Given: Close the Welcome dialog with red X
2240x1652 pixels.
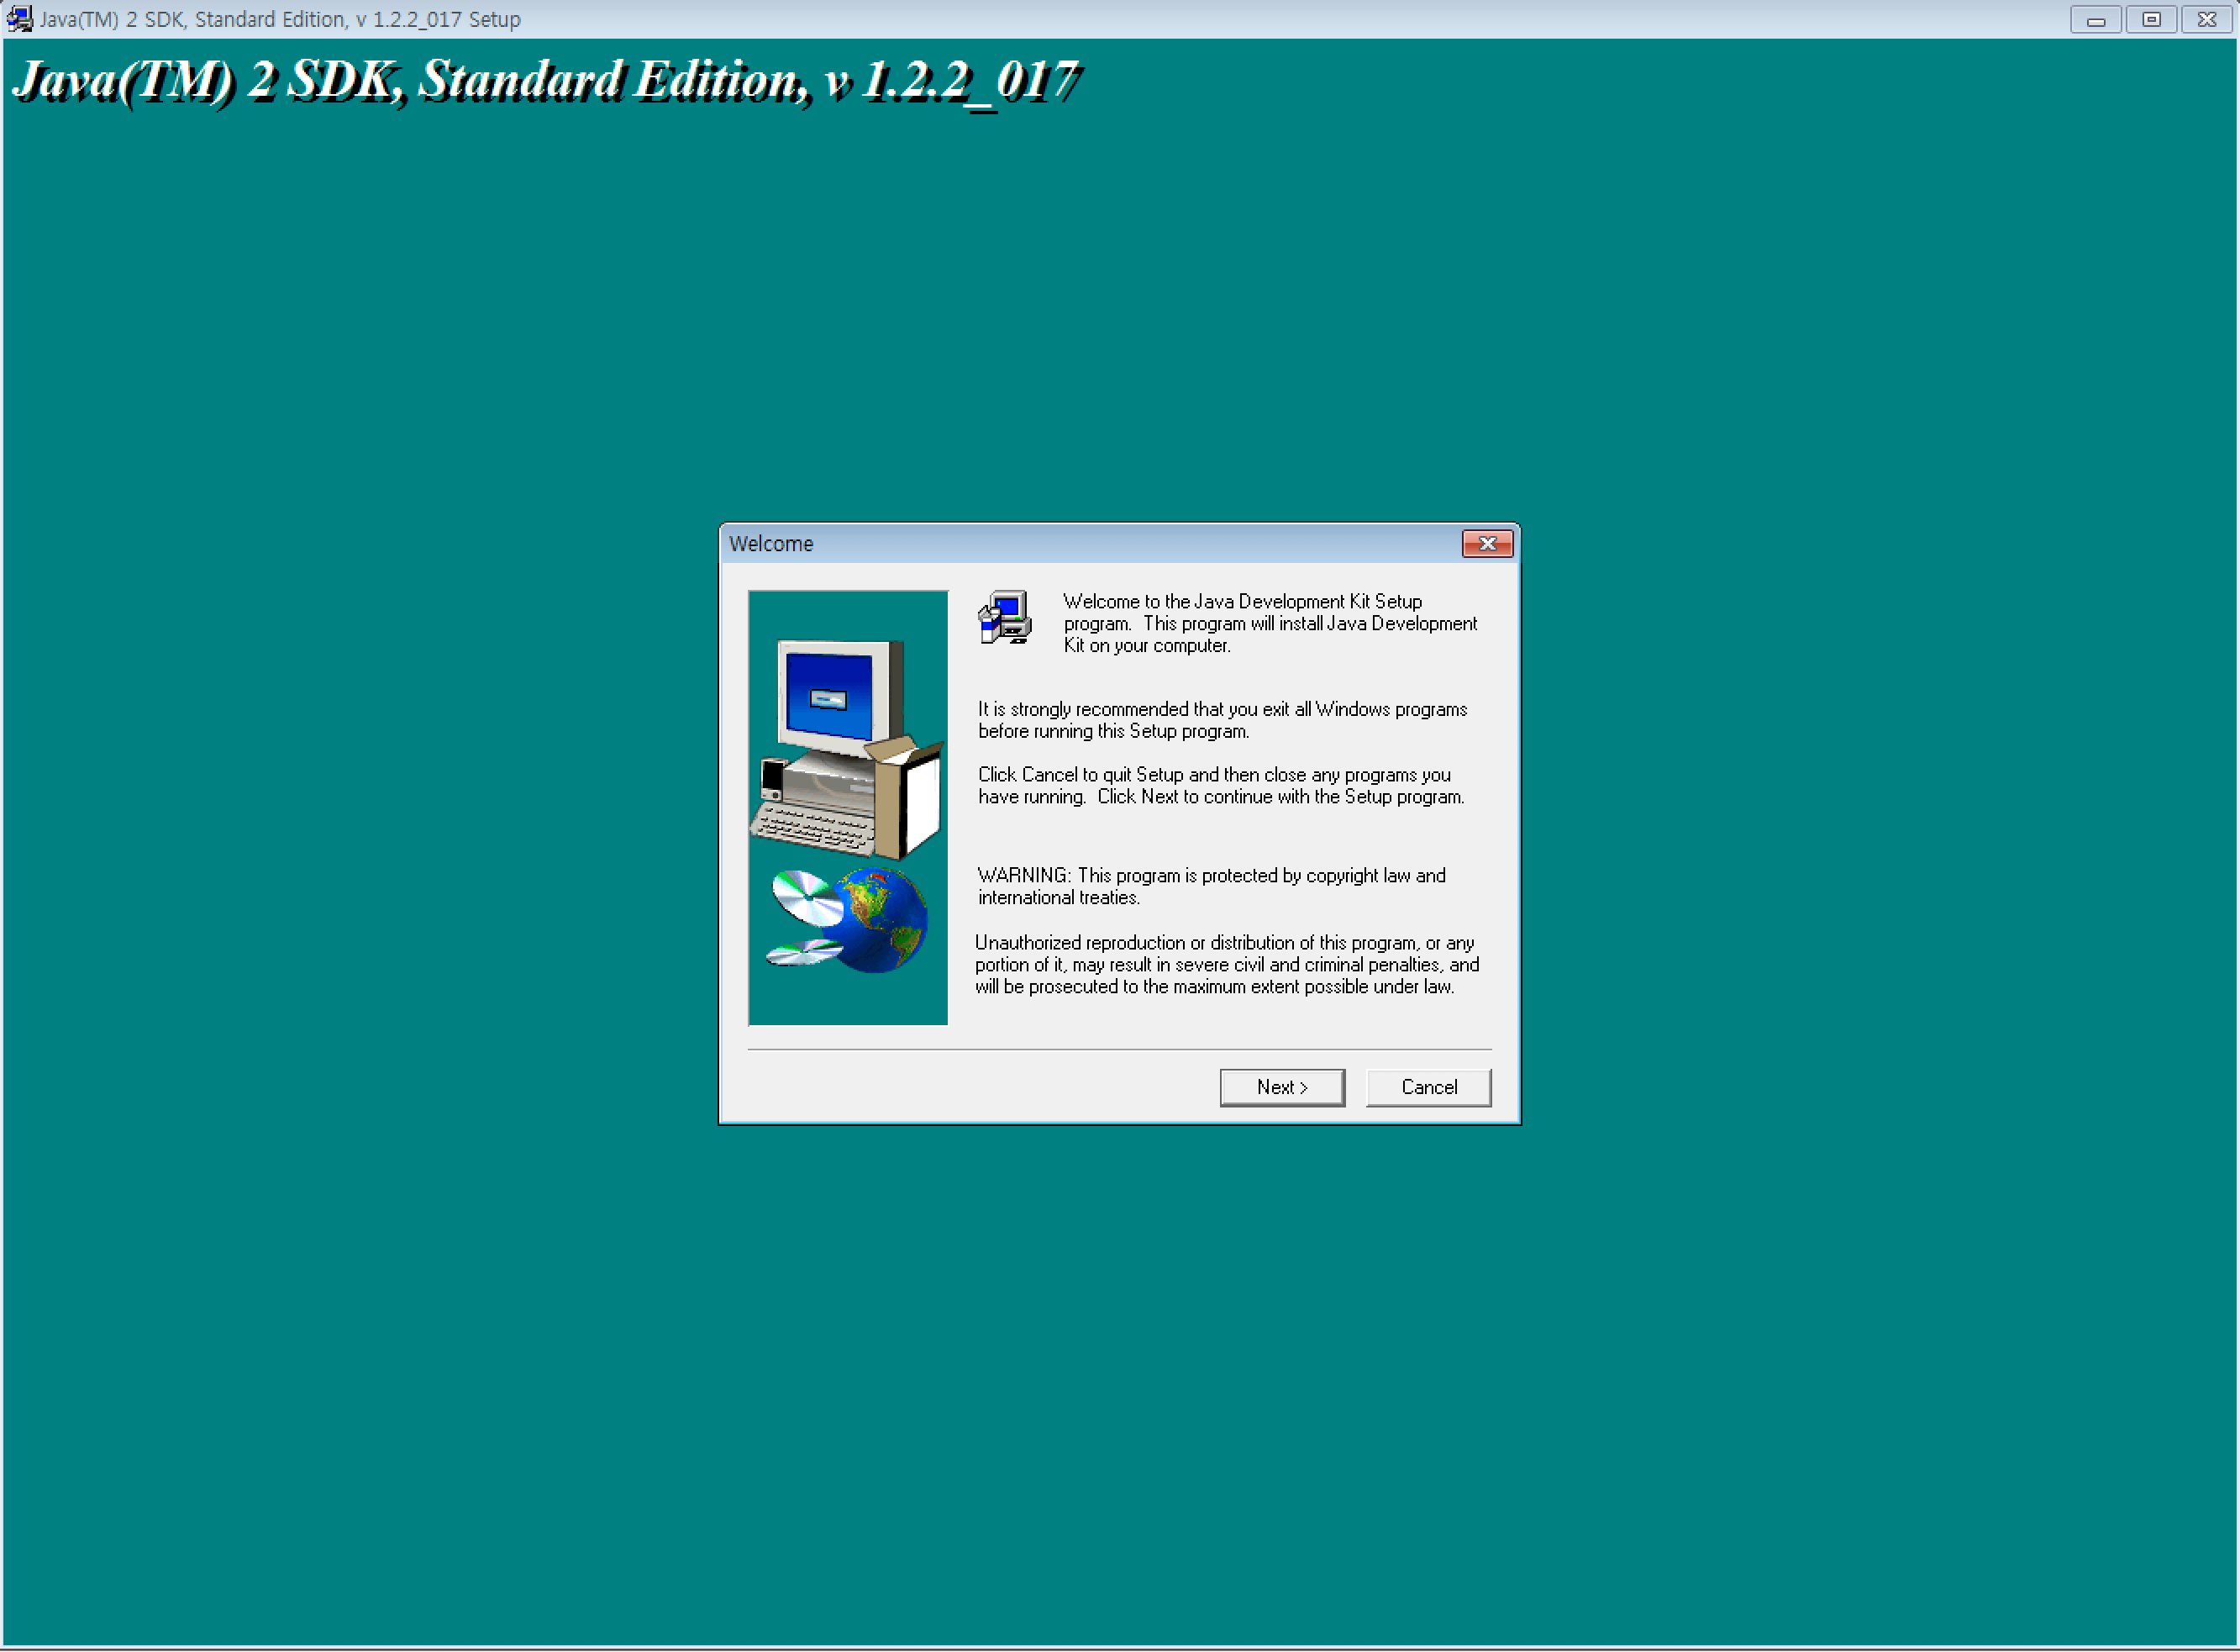Looking at the screenshot, I should [x=1486, y=544].
